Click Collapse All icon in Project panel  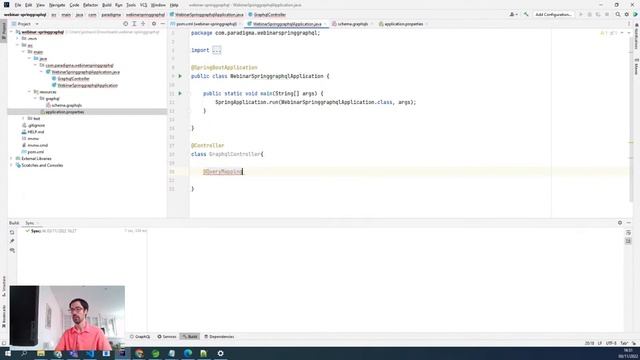(143, 24)
